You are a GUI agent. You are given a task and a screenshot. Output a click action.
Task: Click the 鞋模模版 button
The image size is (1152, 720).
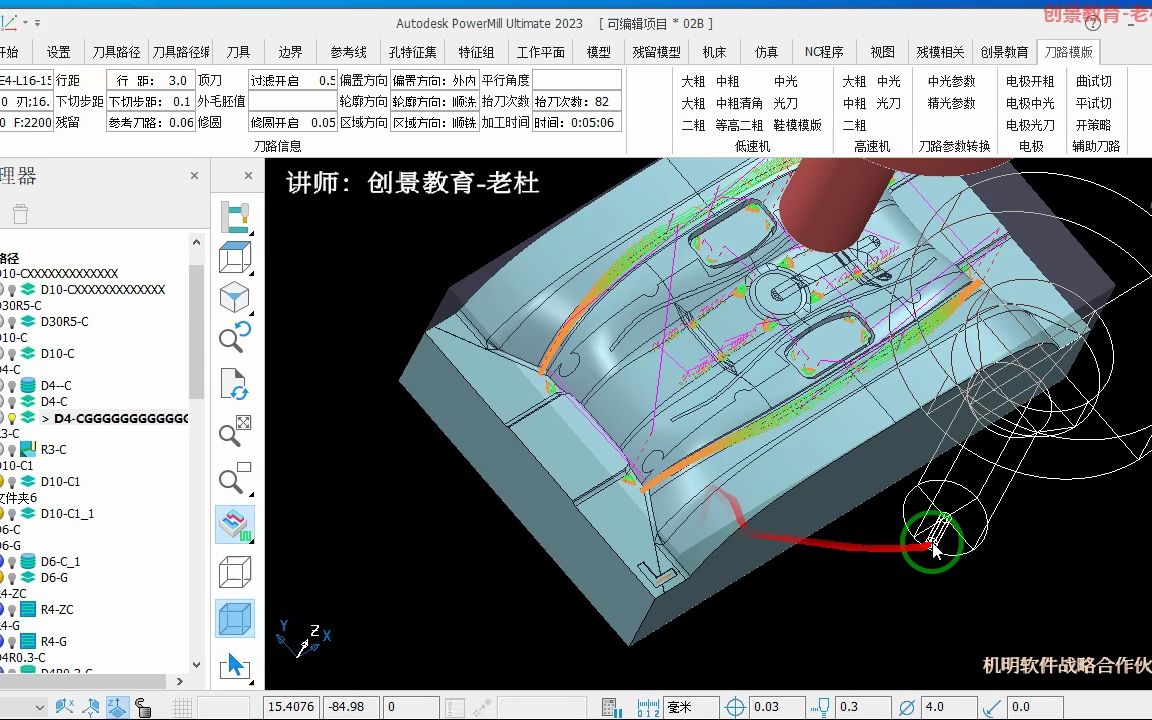[x=798, y=126]
